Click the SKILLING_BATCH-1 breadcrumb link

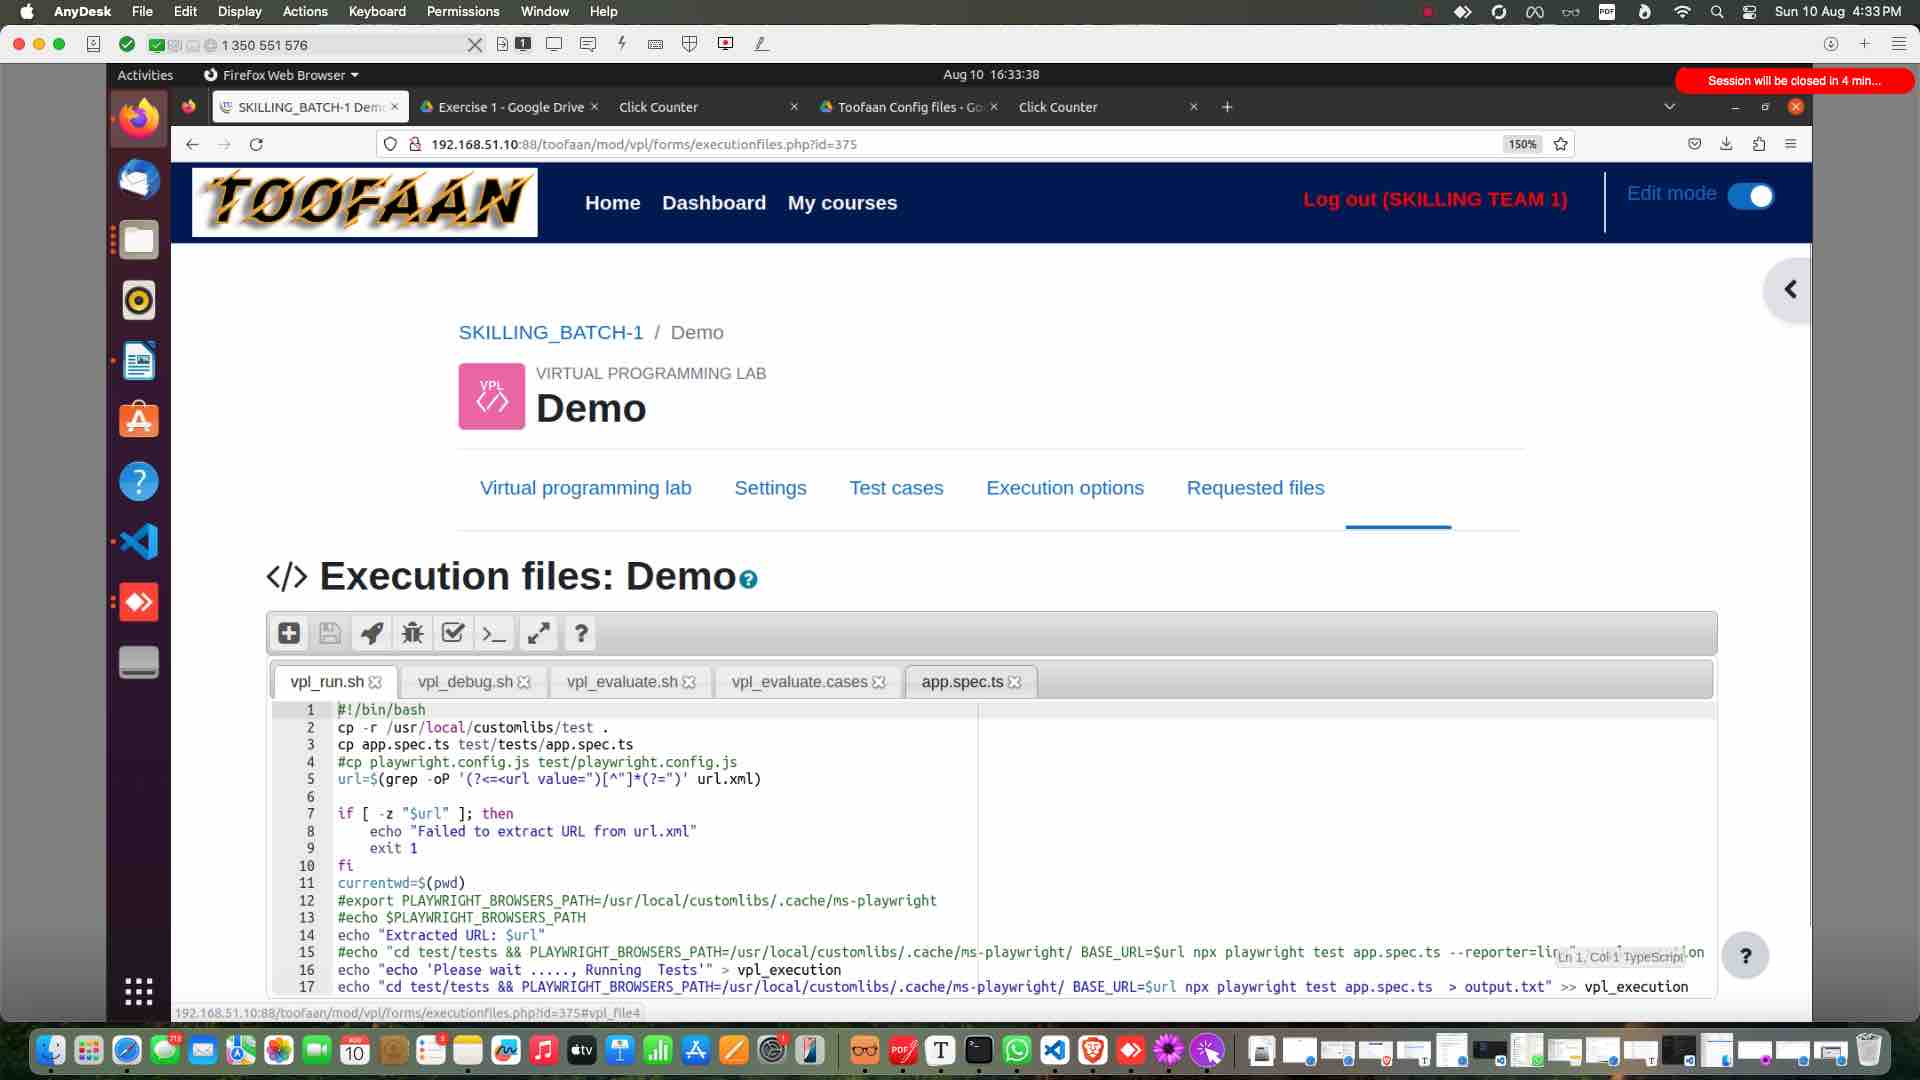tap(550, 332)
